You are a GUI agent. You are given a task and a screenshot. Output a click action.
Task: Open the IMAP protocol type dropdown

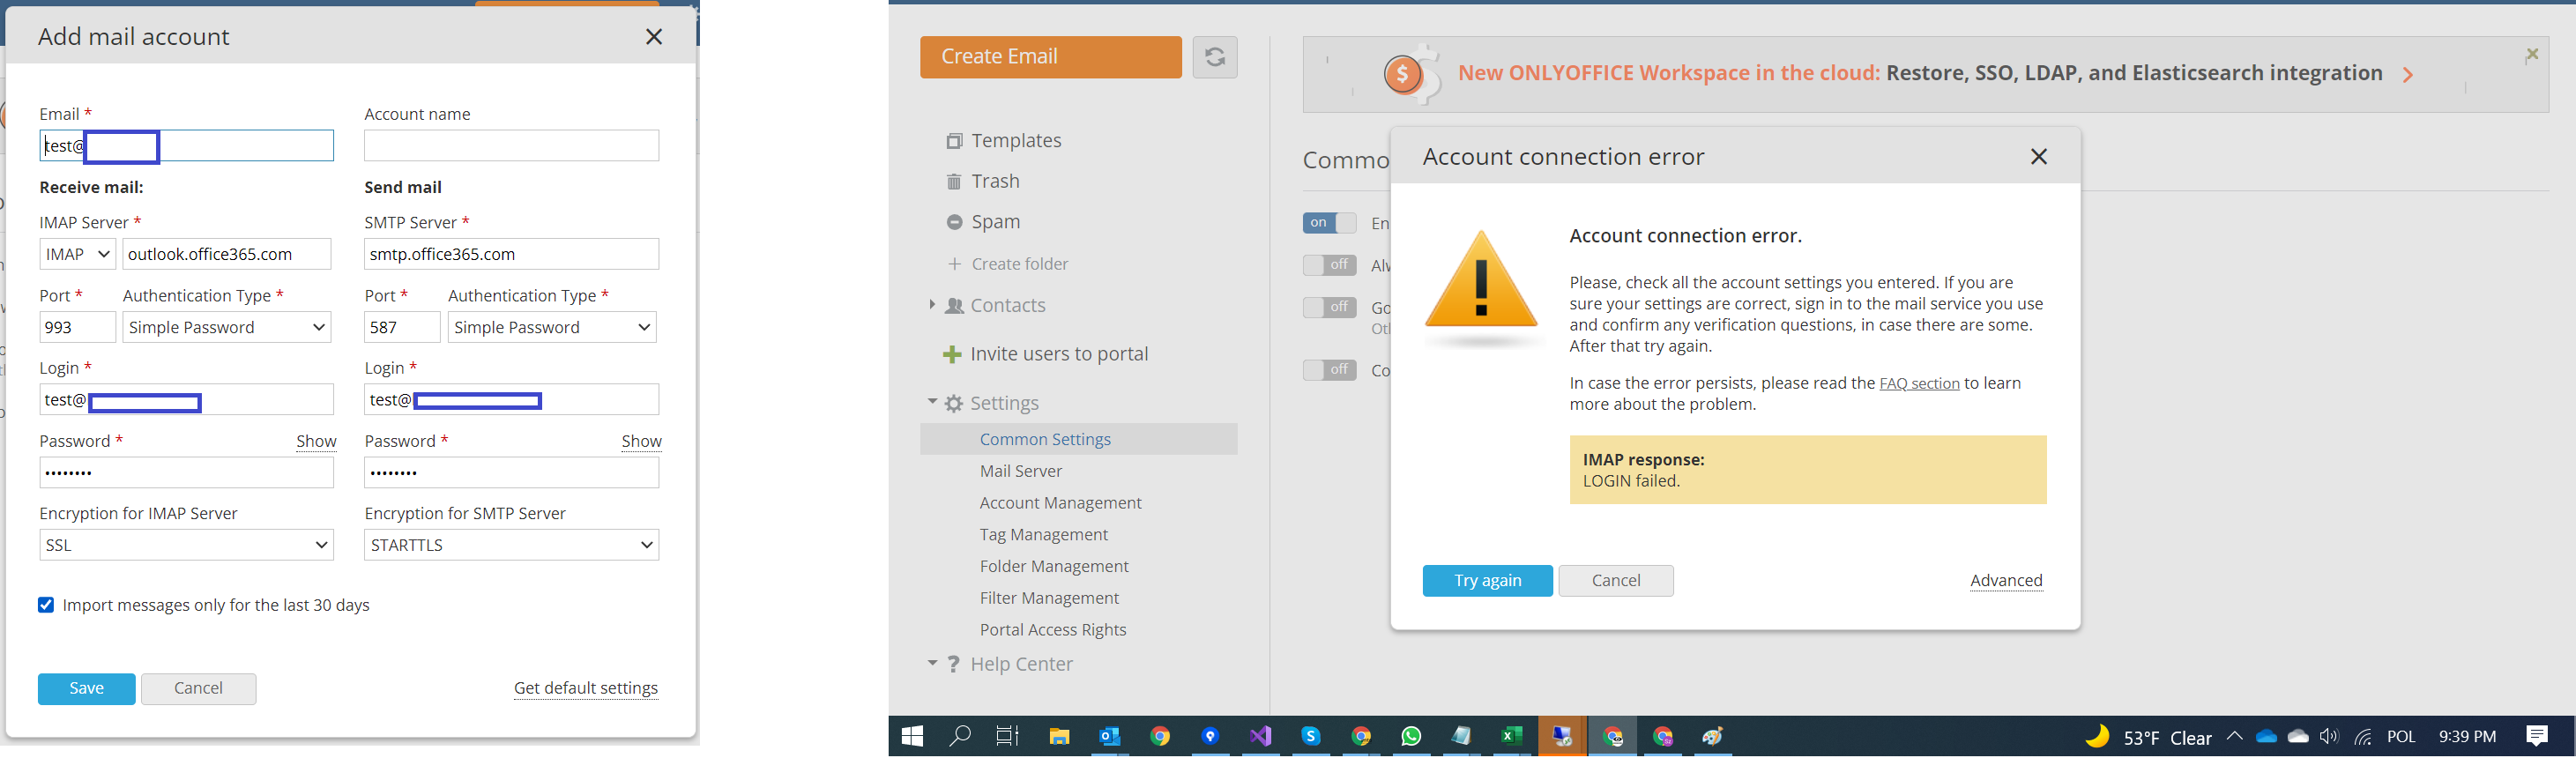[78, 254]
